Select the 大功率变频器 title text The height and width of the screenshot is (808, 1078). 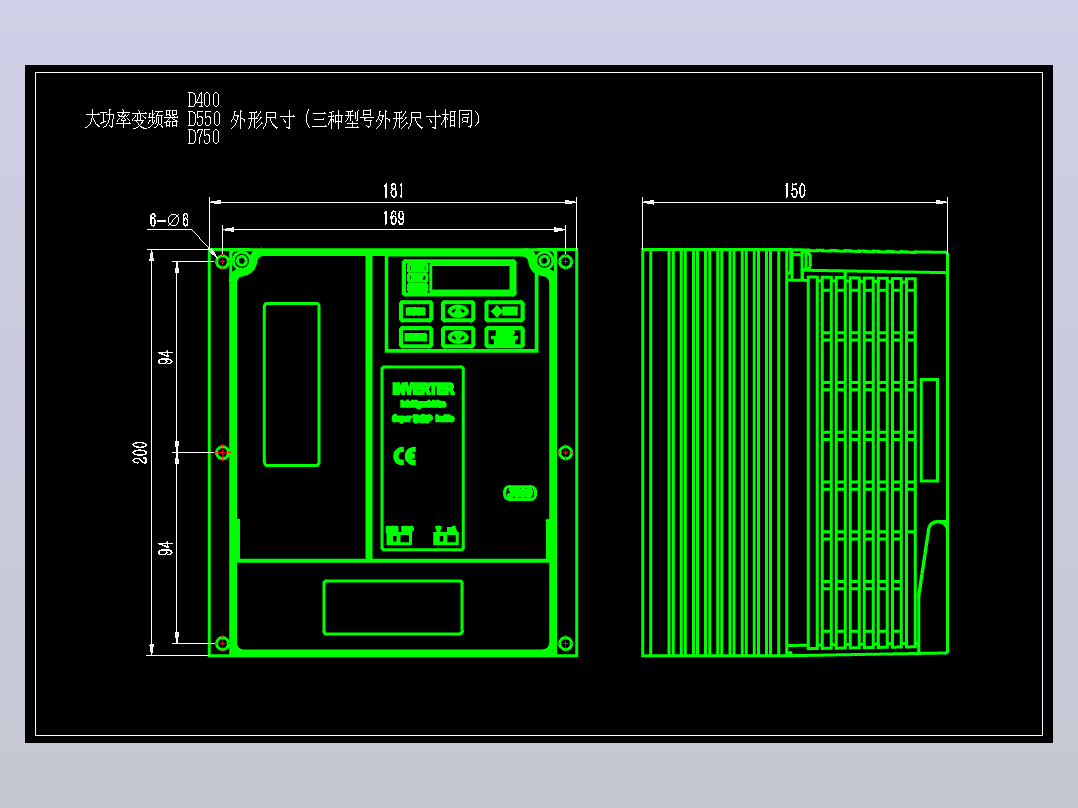(x=131, y=120)
